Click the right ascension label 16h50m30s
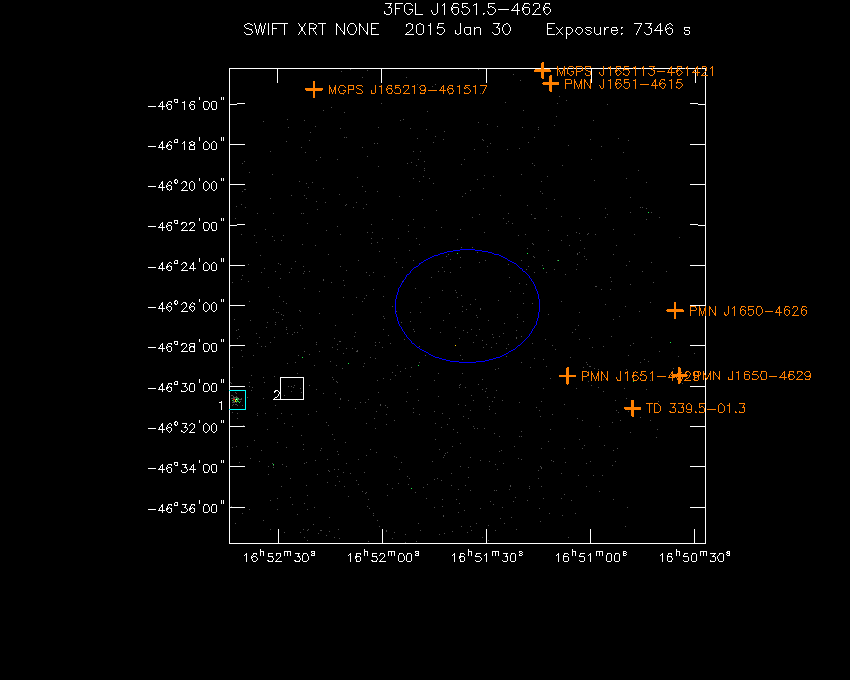Viewport: 850px width, 680px height. click(x=694, y=557)
